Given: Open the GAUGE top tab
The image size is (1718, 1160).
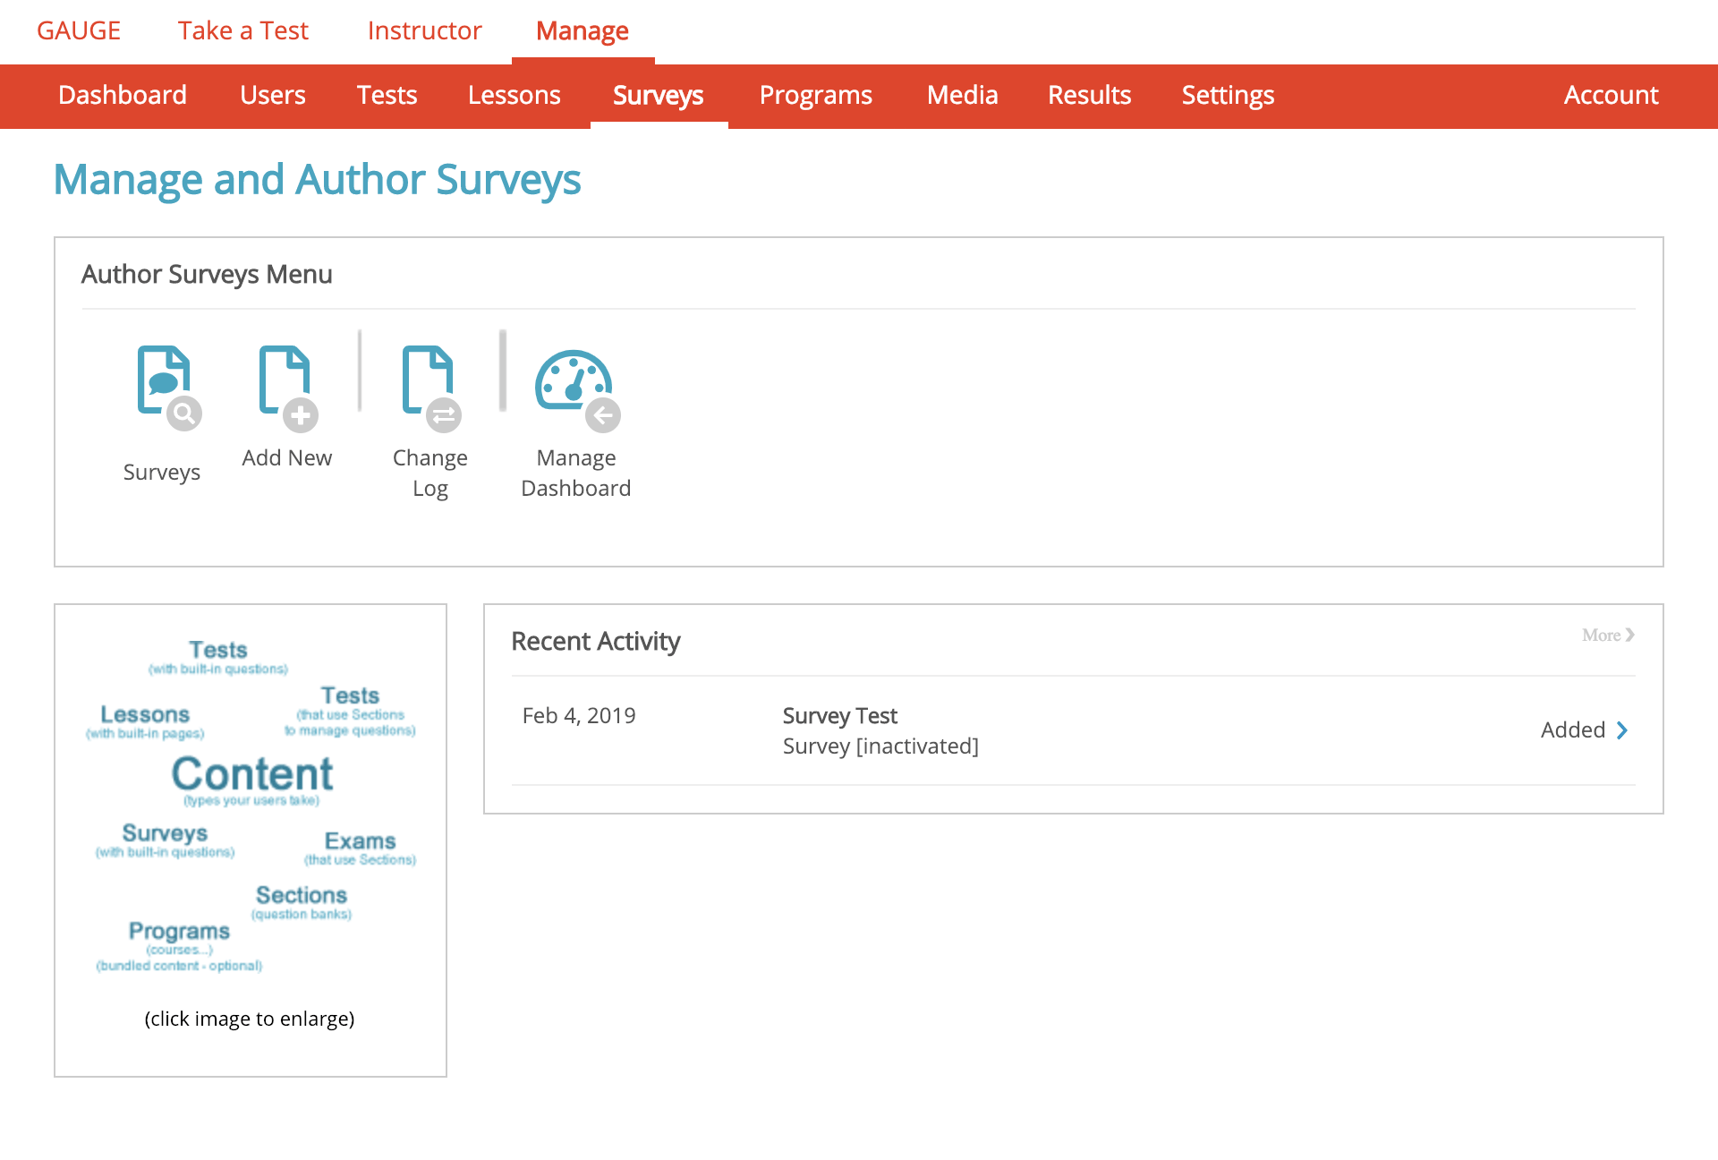Looking at the screenshot, I should (79, 31).
